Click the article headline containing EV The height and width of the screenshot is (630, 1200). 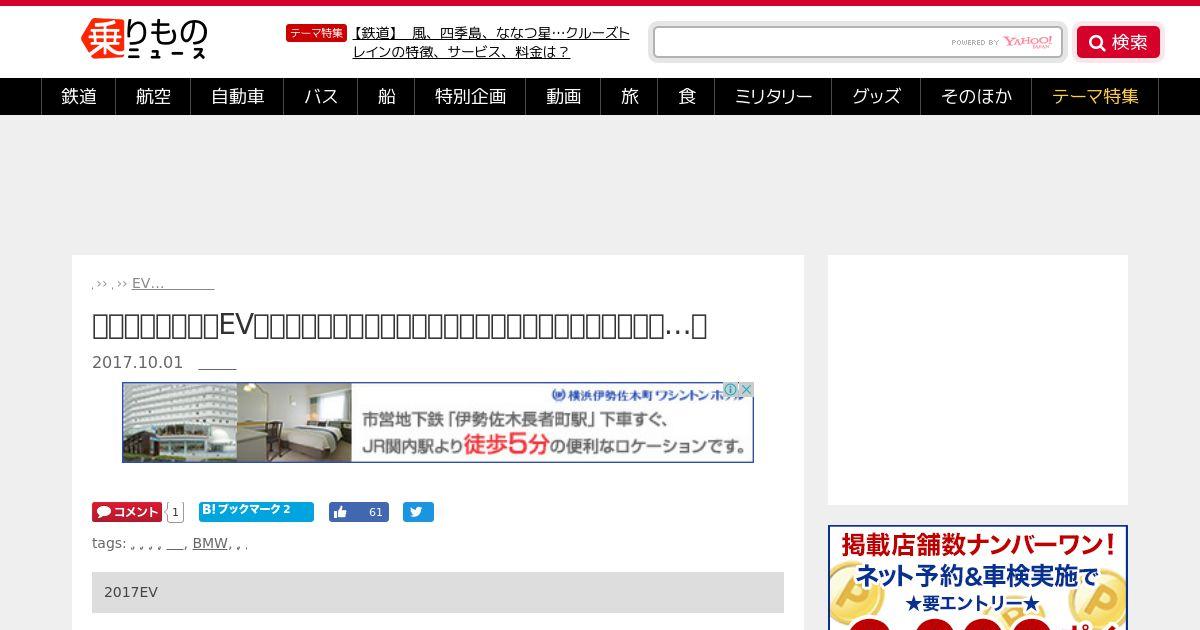[x=400, y=325]
